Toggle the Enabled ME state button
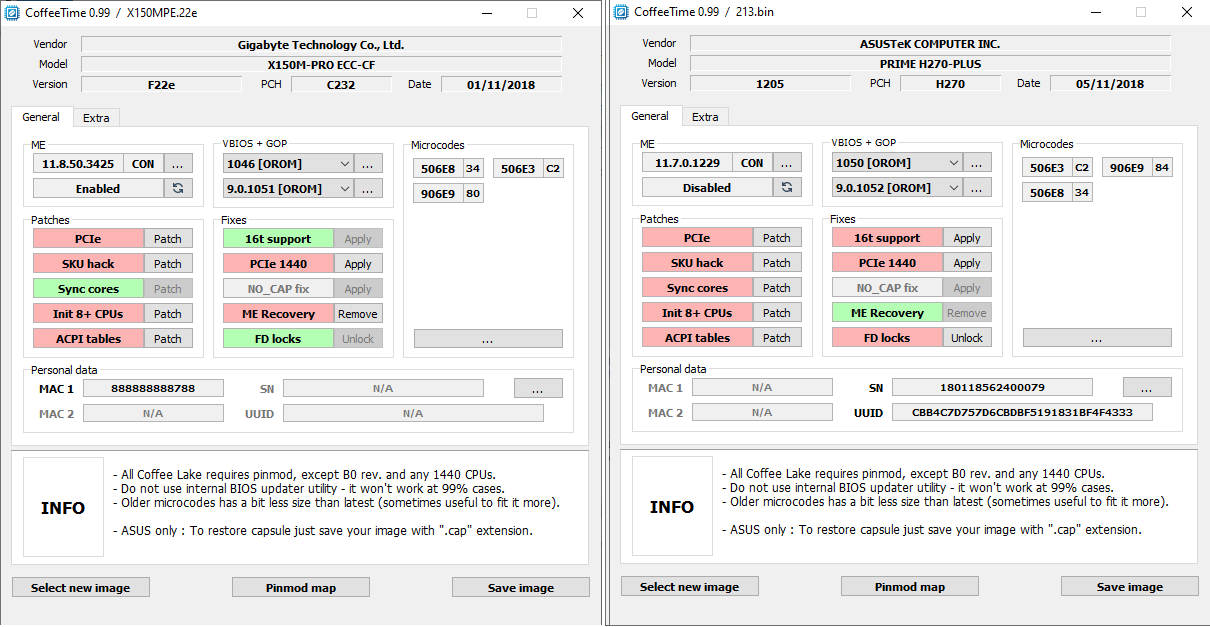 point(98,188)
